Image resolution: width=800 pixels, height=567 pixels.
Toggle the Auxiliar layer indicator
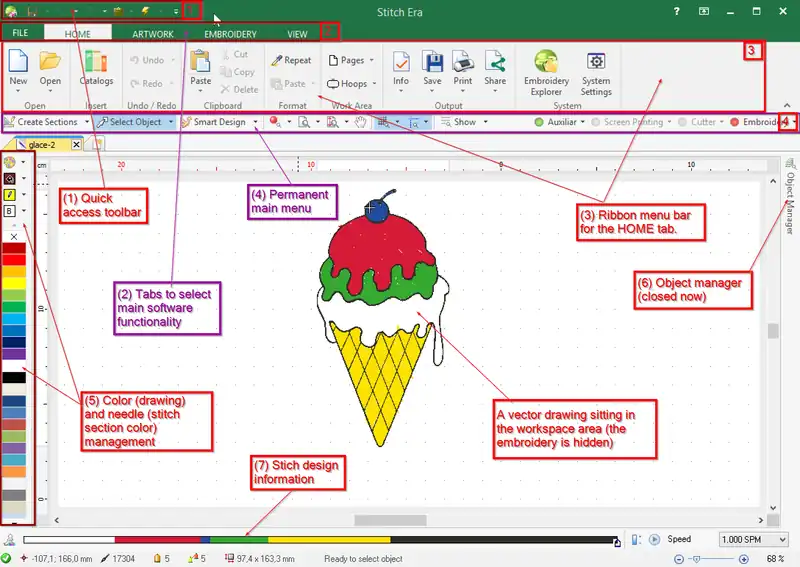tap(539, 122)
